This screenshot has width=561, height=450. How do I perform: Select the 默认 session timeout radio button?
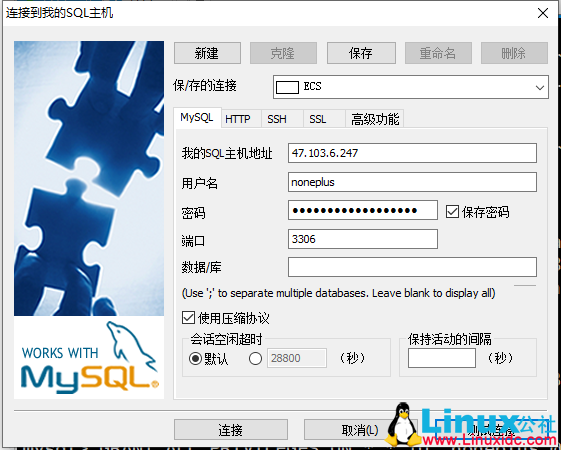pos(195,358)
